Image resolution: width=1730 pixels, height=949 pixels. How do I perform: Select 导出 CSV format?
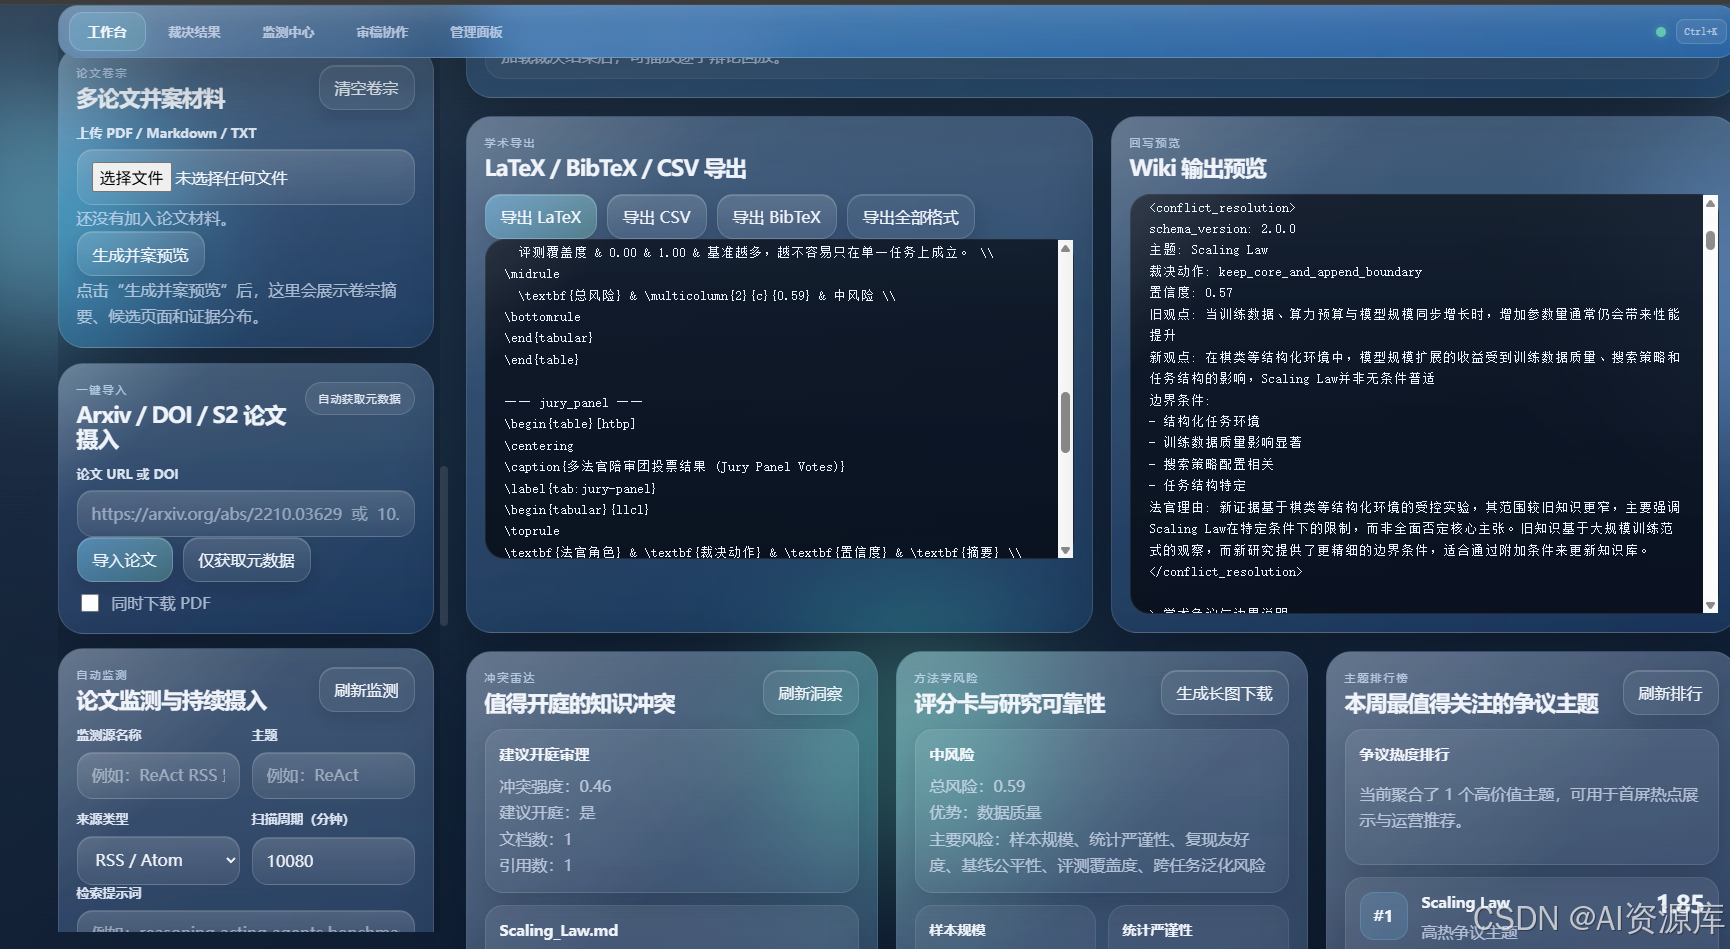click(x=656, y=217)
